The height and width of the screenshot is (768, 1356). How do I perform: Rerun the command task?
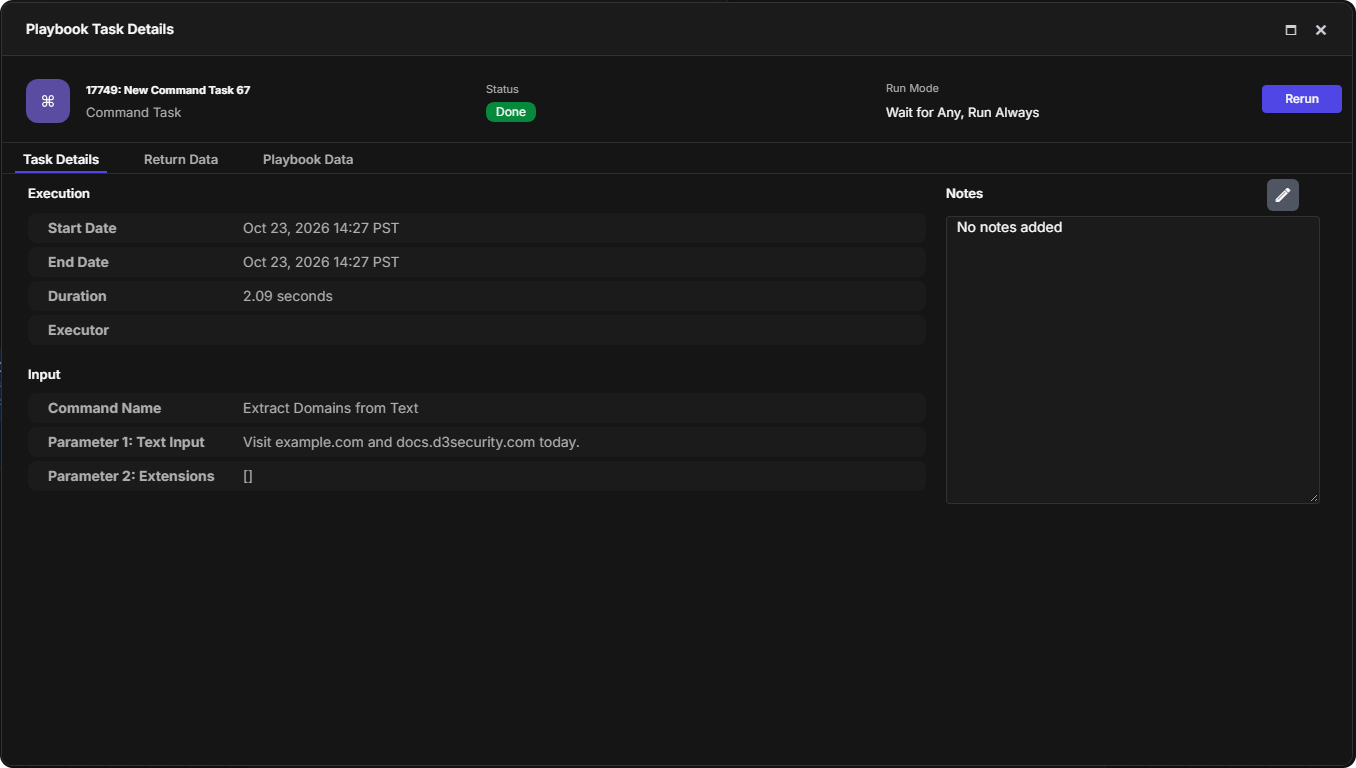click(1302, 99)
